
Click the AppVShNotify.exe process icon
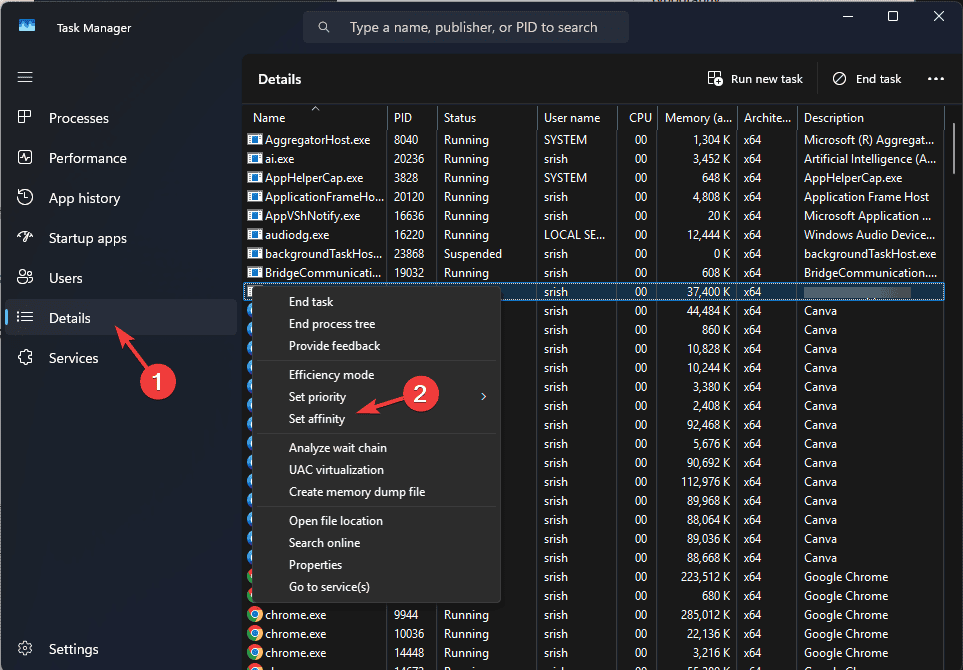pos(254,216)
